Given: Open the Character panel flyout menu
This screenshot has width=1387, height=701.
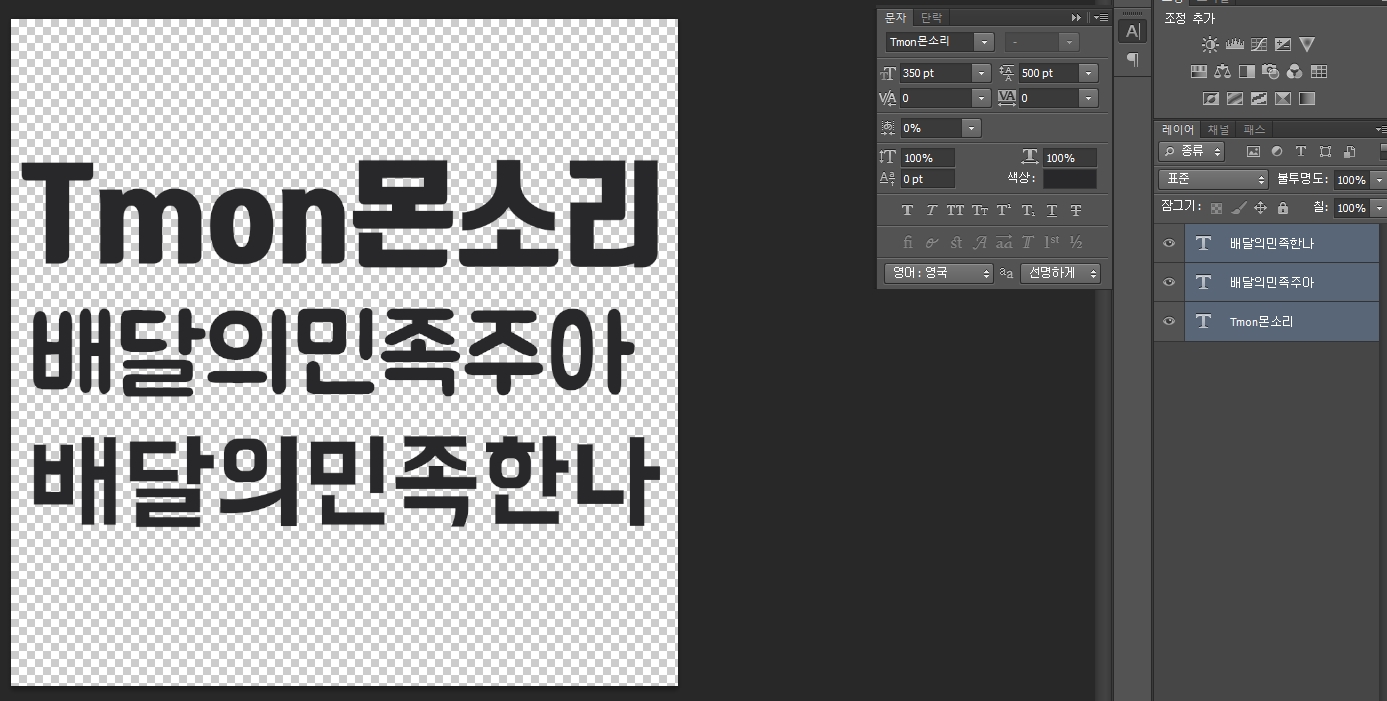Looking at the screenshot, I should [x=1101, y=17].
